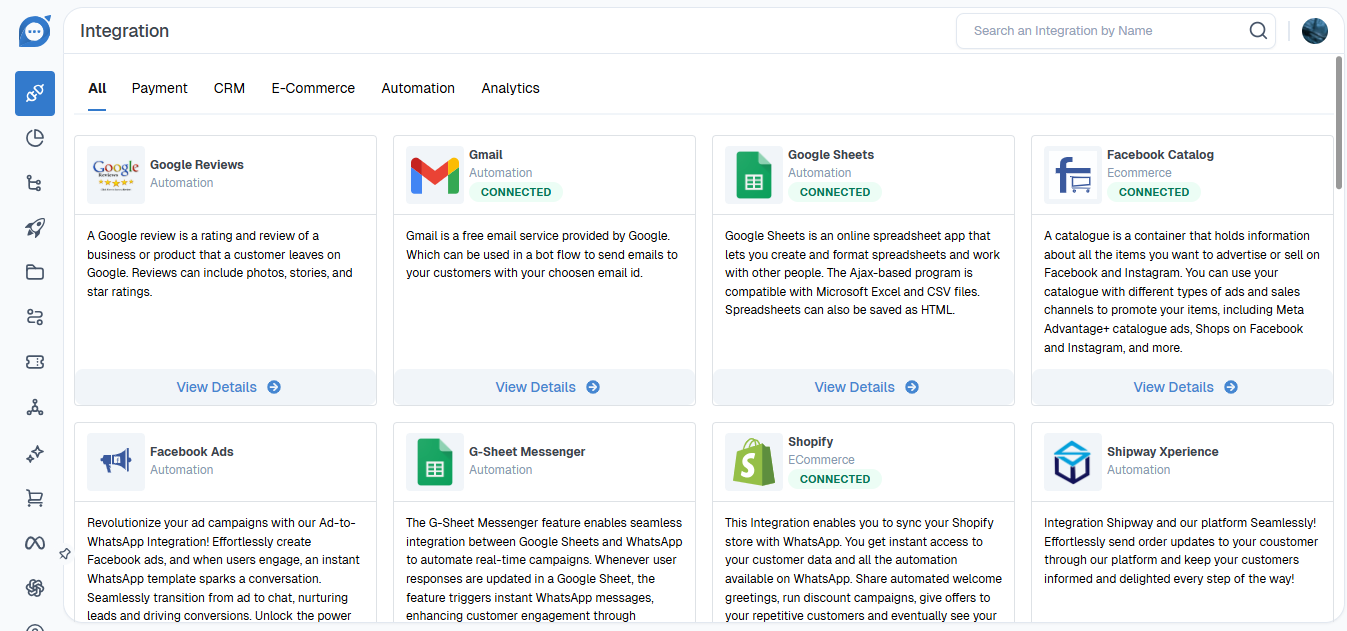The image size is (1347, 631).
Task: Open the folder sidebar icon
Action: 35,272
